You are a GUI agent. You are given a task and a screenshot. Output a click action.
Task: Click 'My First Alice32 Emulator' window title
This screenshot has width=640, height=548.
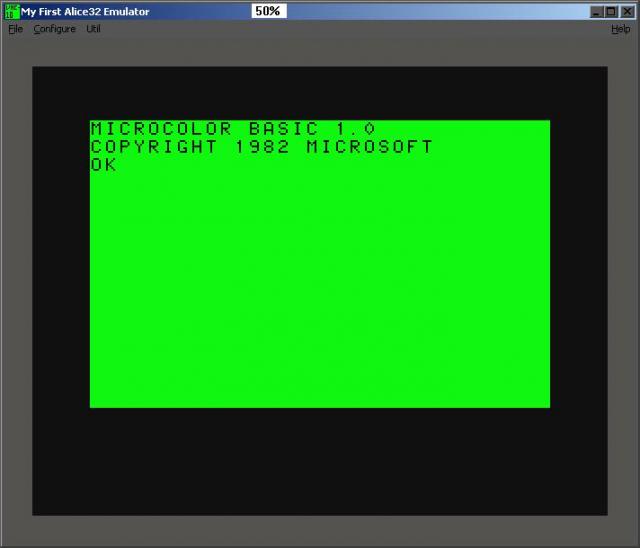(85, 11)
